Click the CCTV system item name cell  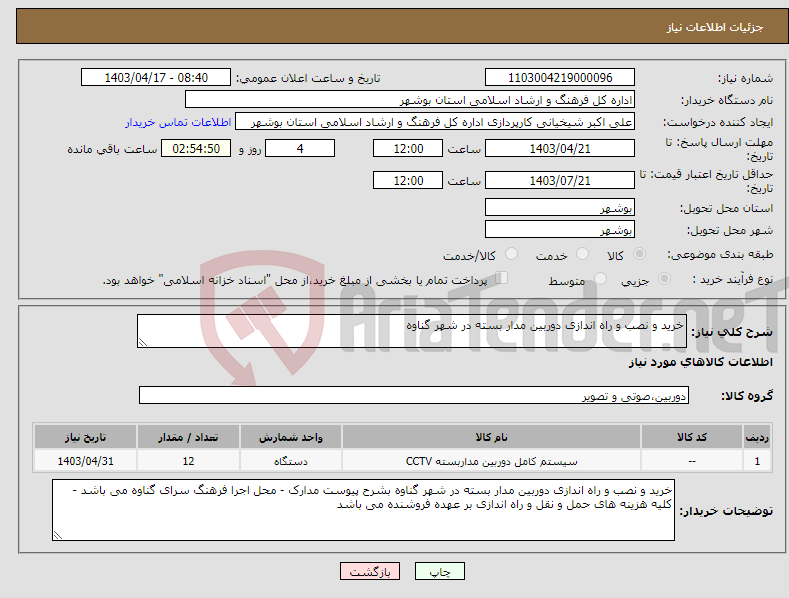[491, 461]
